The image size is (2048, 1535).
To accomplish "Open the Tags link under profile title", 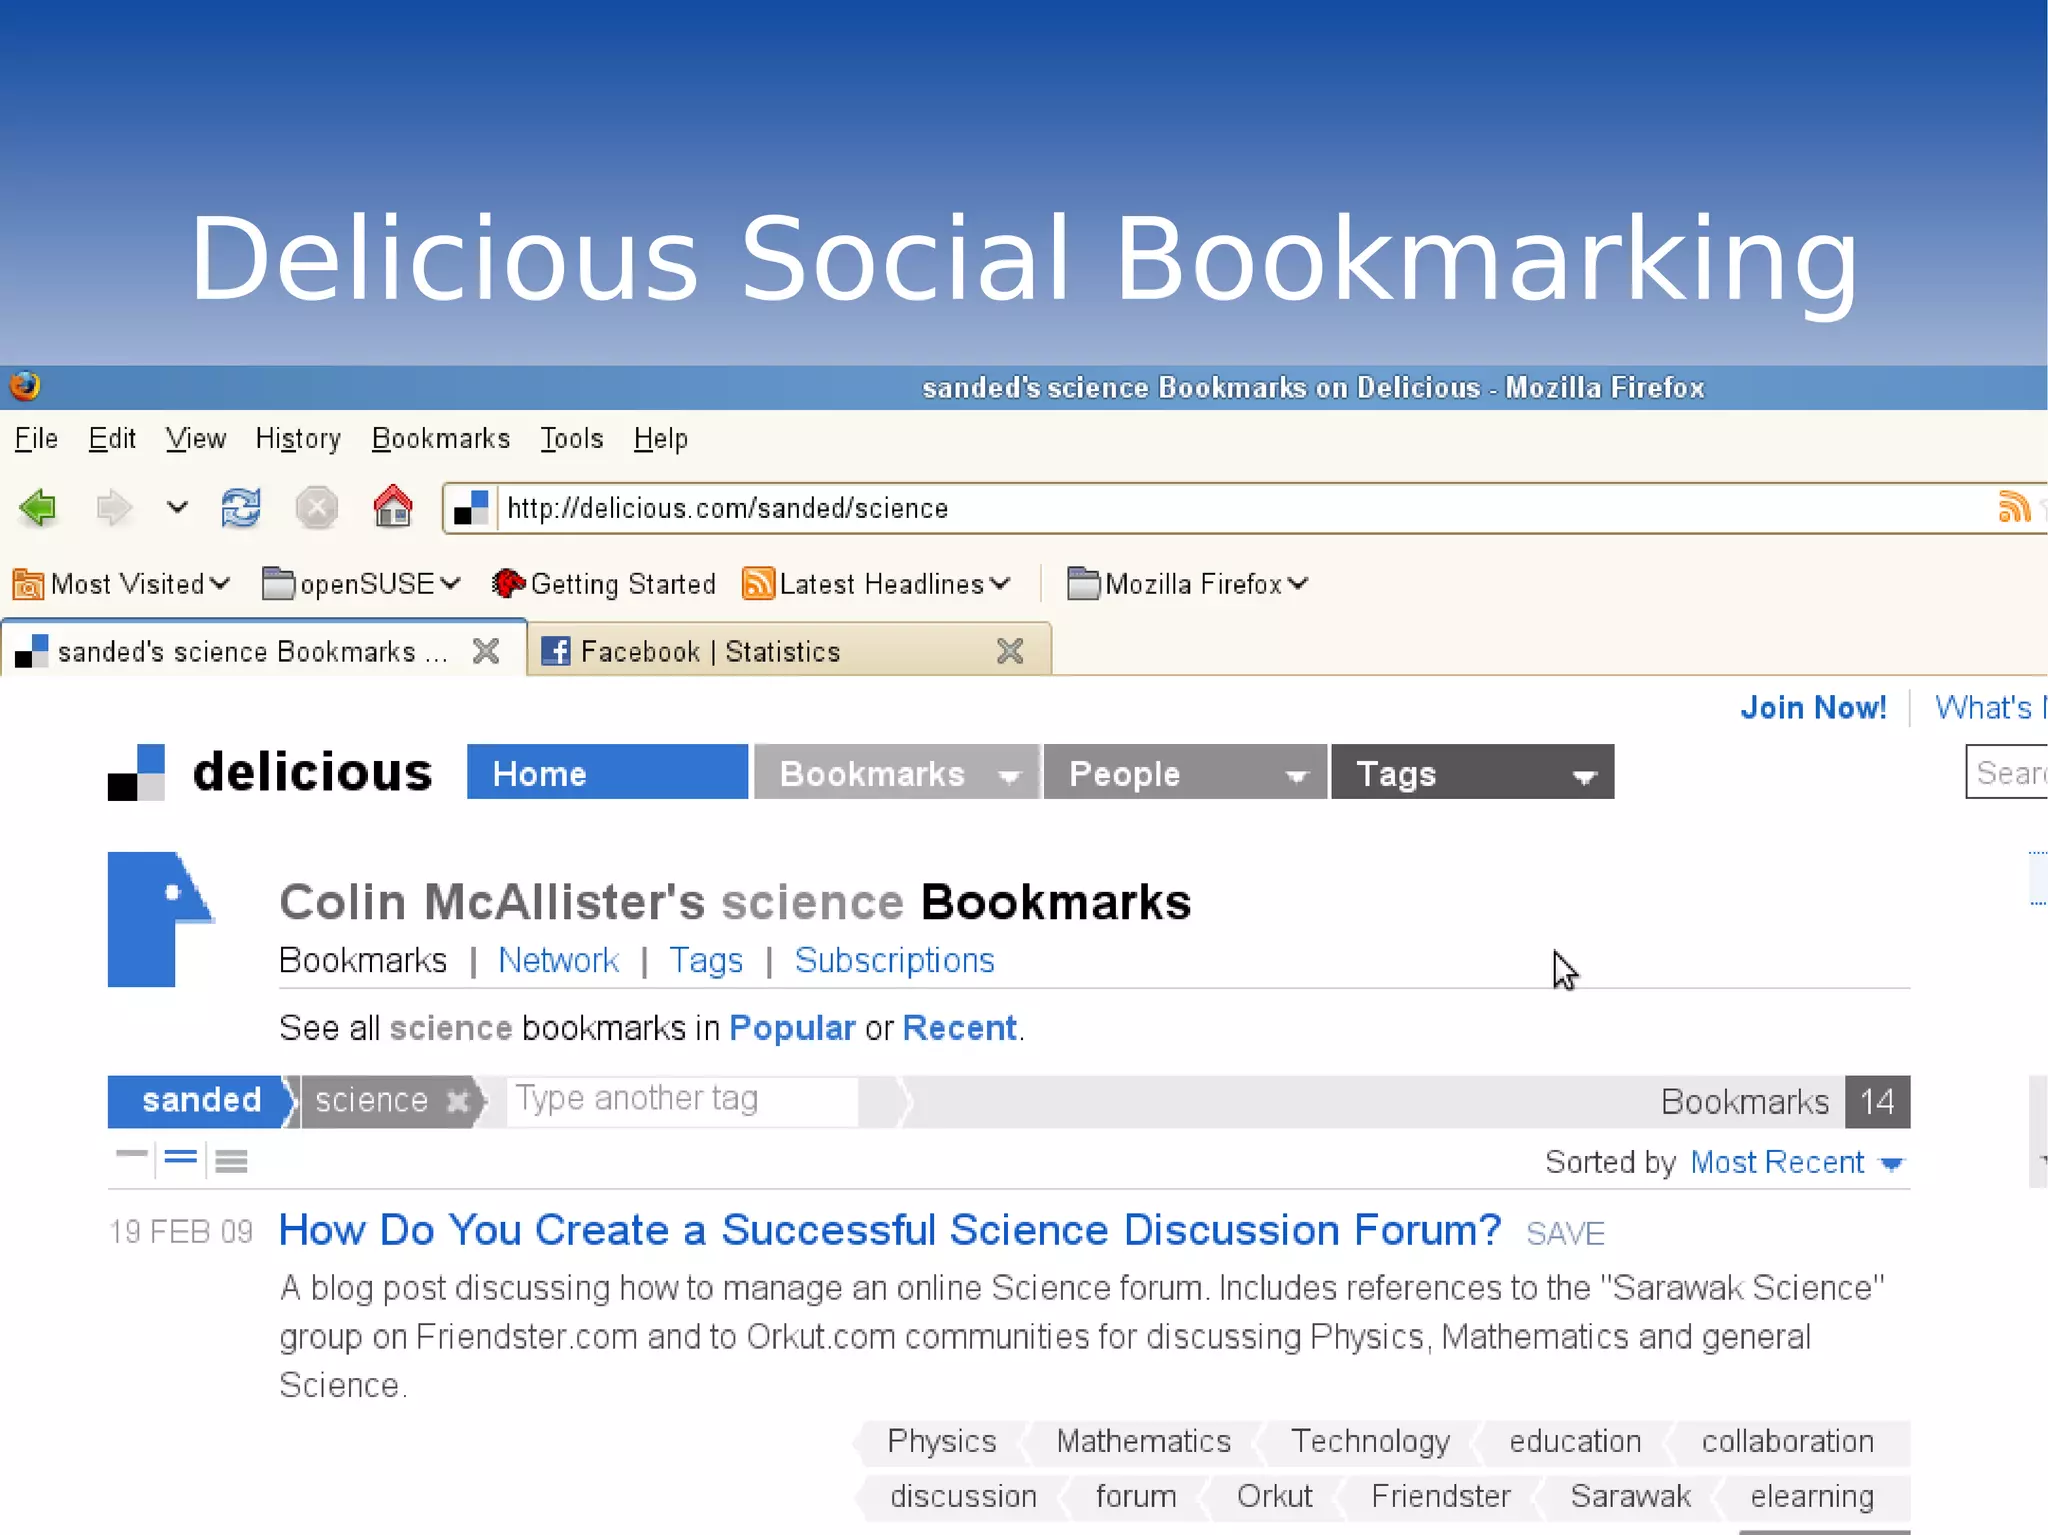I will point(706,960).
